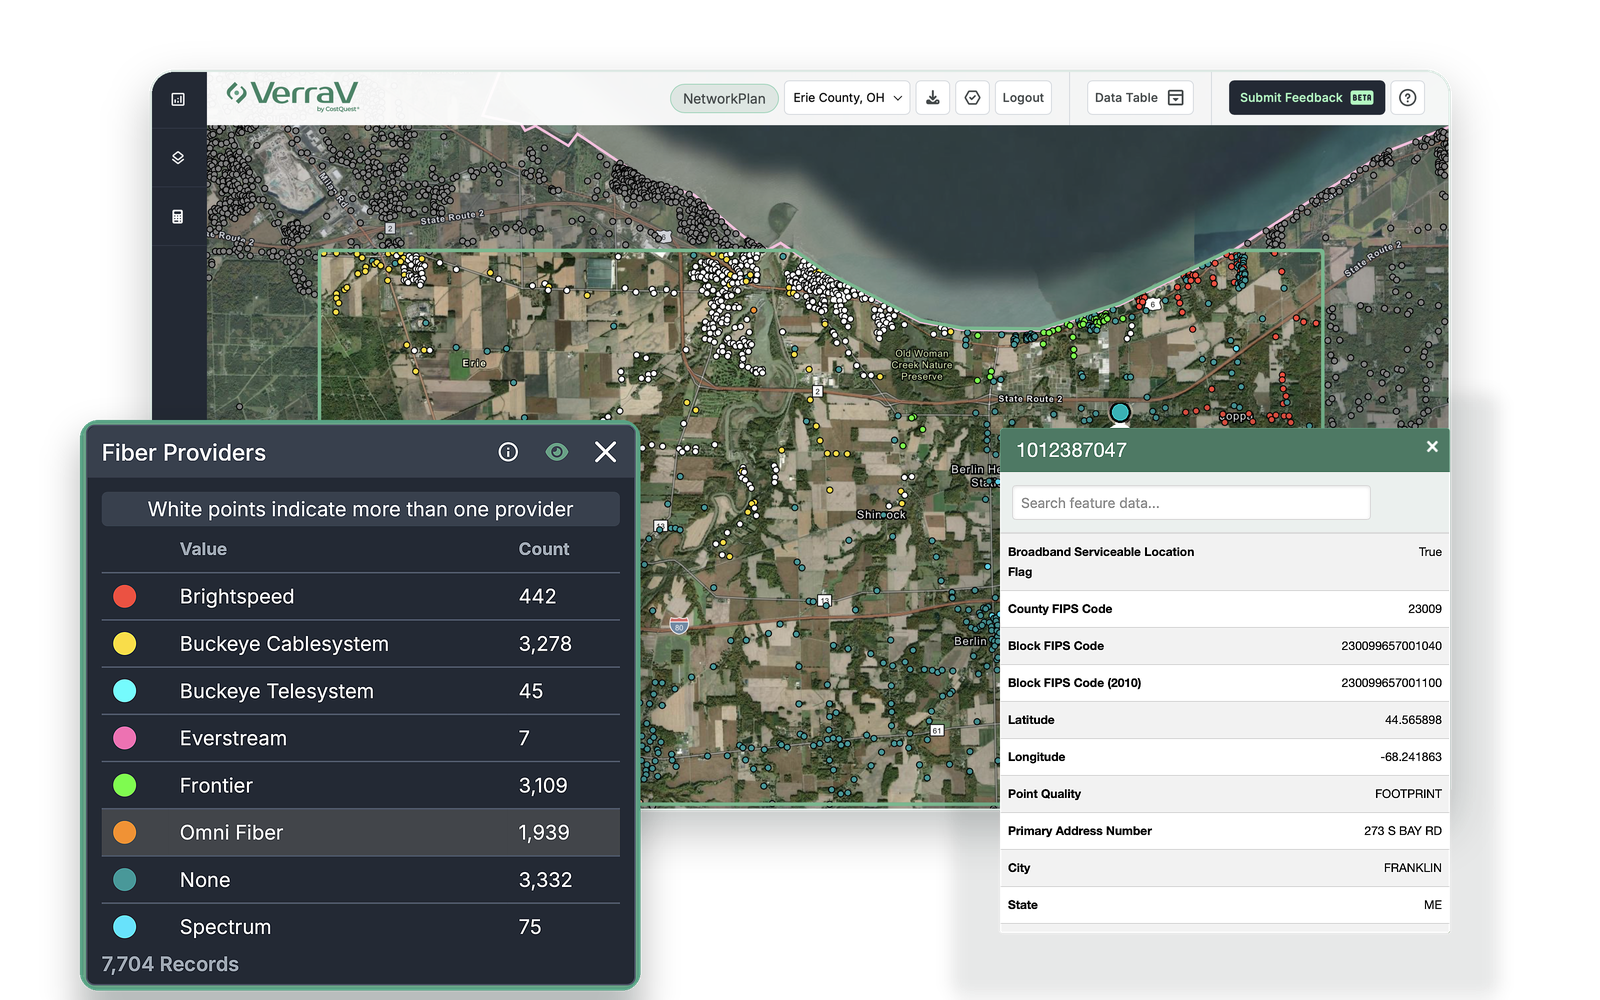Click the green Frontier swatch
Viewport: 1600px width, 1000px height.
point(125,785)
